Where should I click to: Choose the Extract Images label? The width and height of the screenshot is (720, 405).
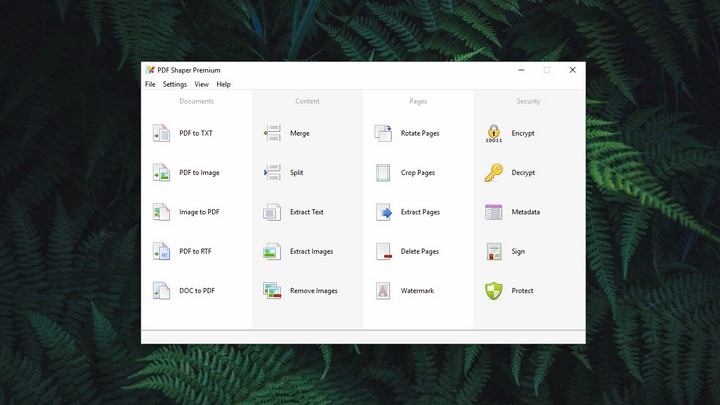pyautogui.click(x=311, y=252)
